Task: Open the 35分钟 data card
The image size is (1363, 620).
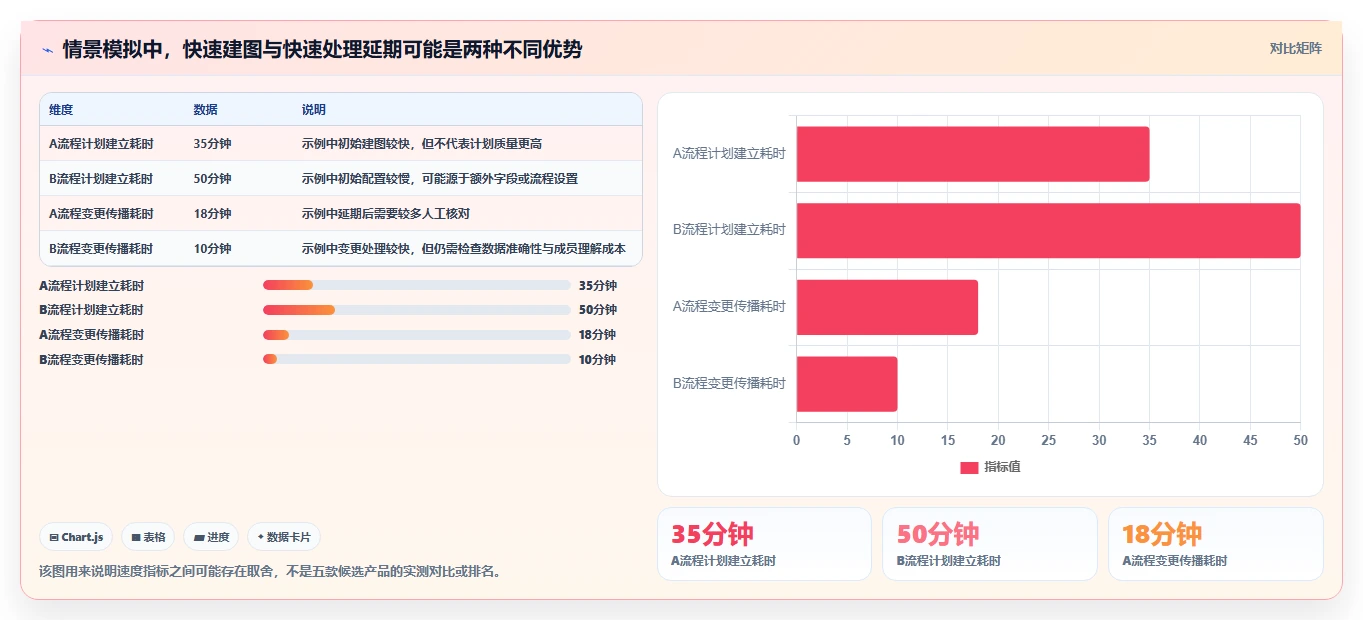Action: click(x=765, y=544)
